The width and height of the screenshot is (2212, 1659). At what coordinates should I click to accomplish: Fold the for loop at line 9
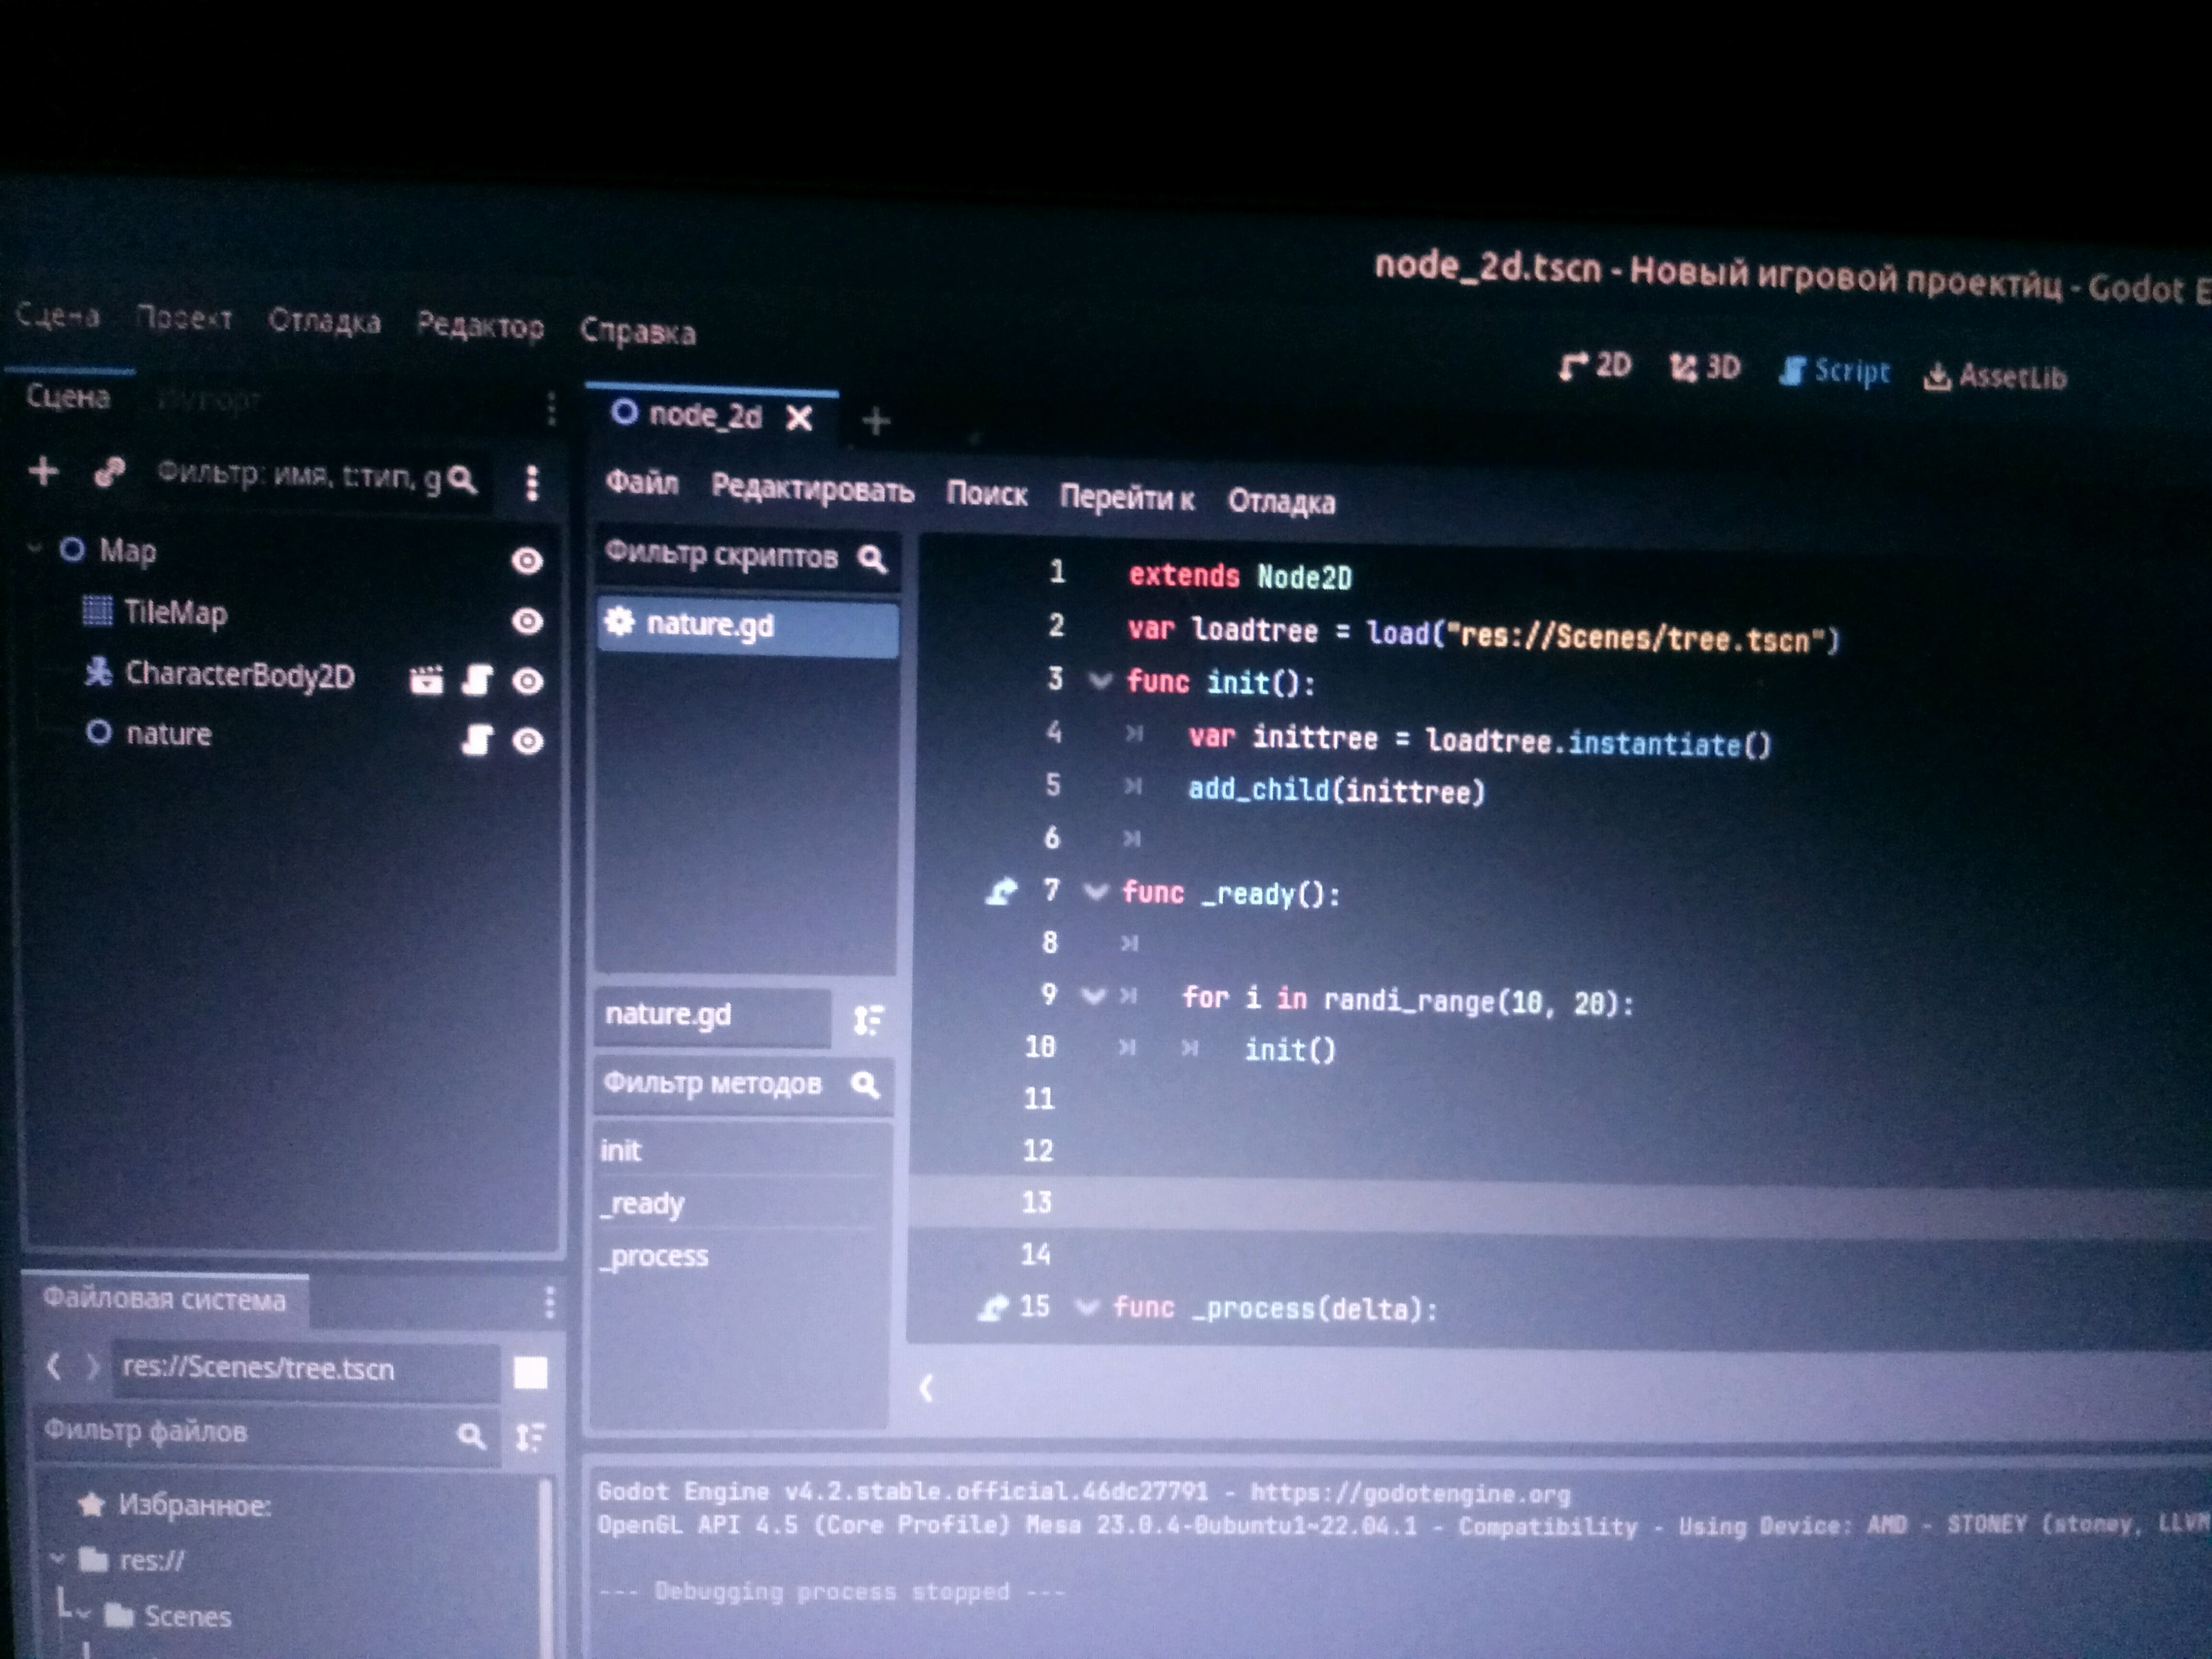click(x=1093, y=995)
